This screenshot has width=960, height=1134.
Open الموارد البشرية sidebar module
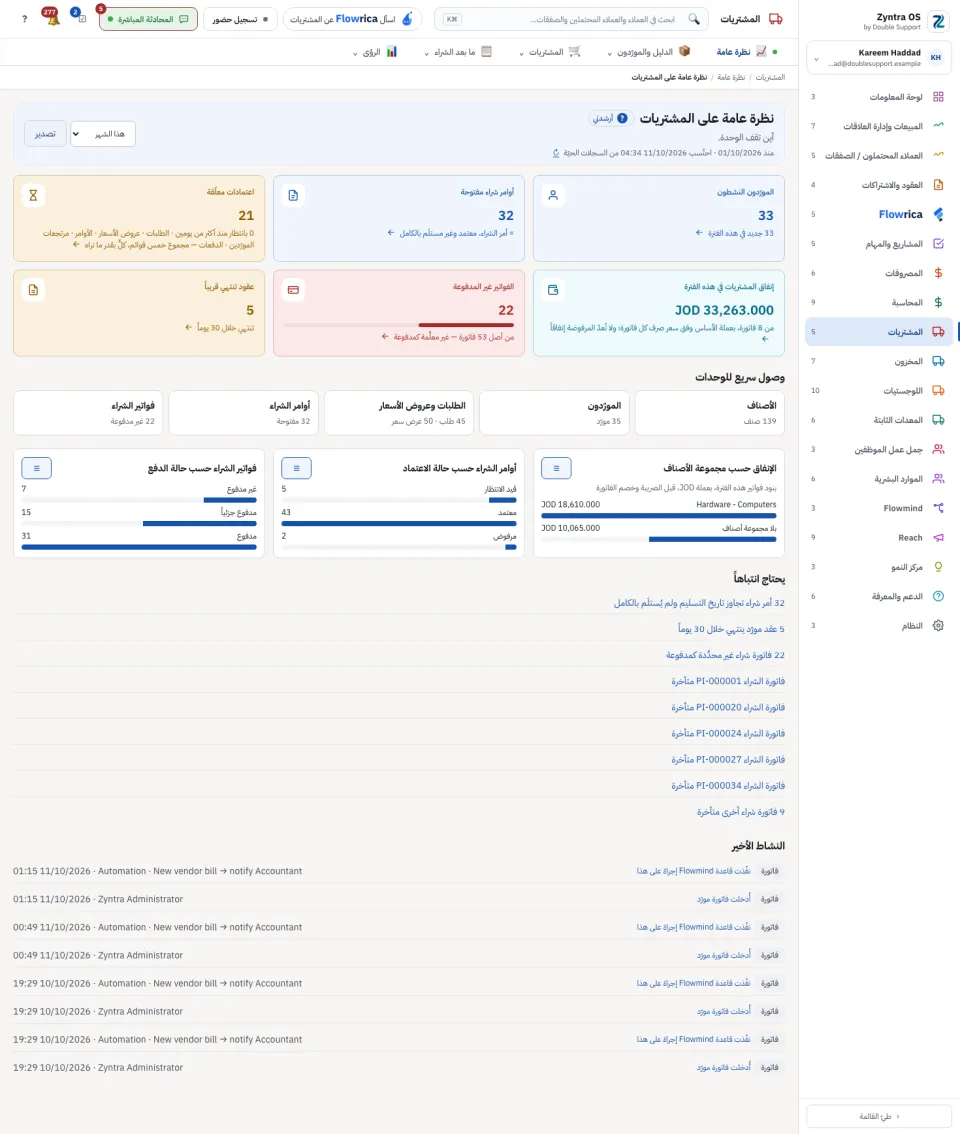click(x=878, y=479)
